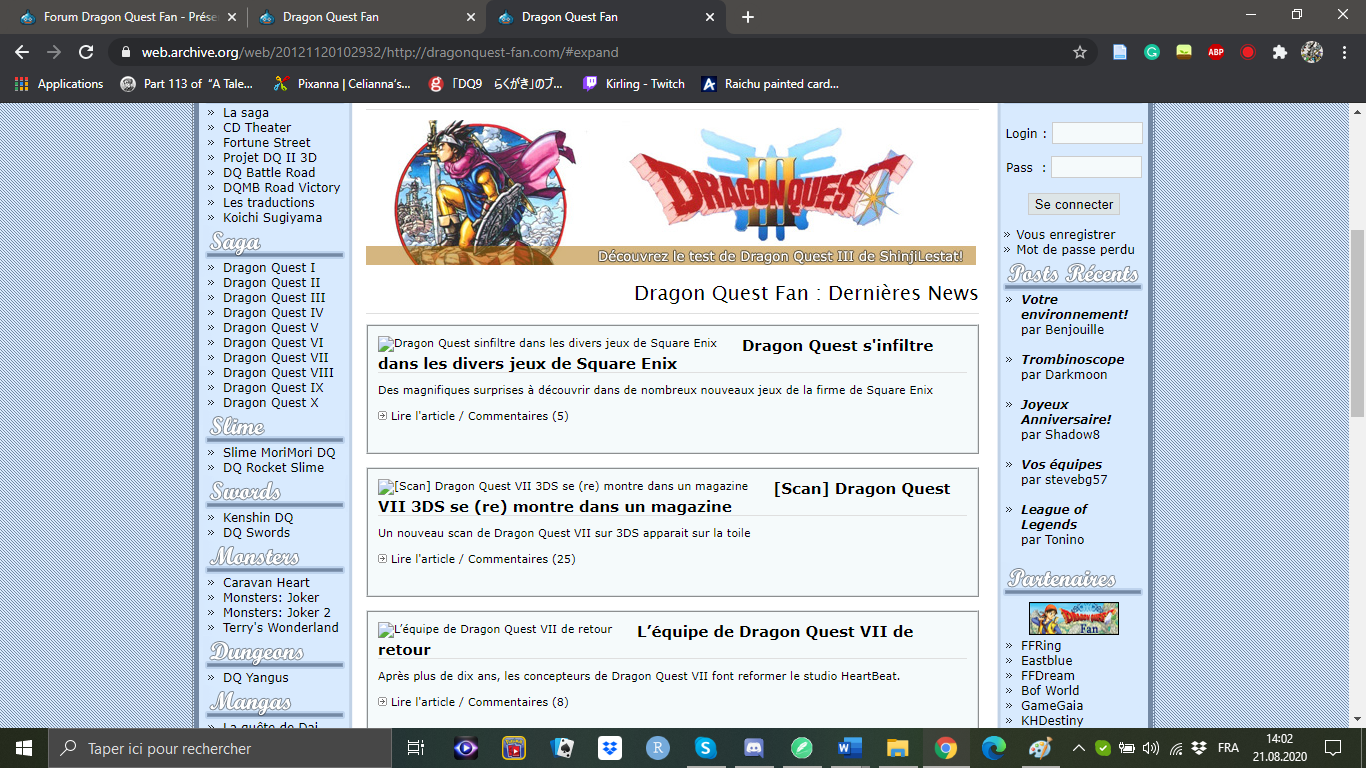Open the 'Dragon Quest VIII' sidebar link
This screenshot has height=768, width=1366.
278,373
